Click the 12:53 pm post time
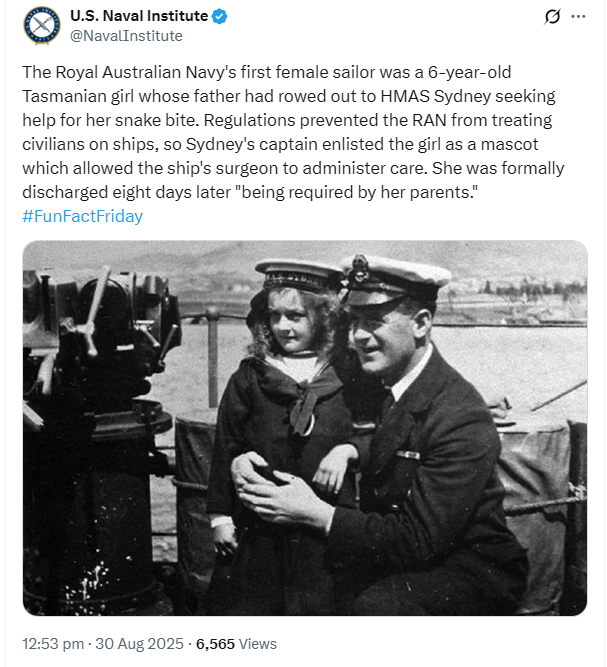Screen dimensions: 607x667 [x=53, y=644]
